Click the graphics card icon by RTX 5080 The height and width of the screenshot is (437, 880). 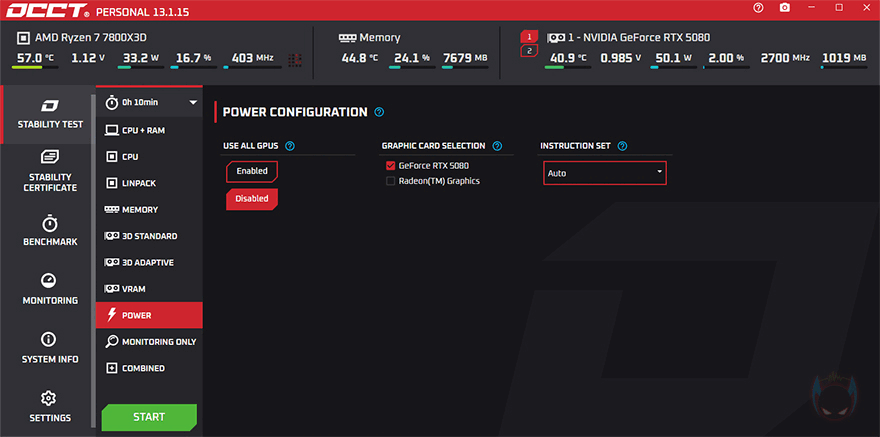tap(556, 38)
